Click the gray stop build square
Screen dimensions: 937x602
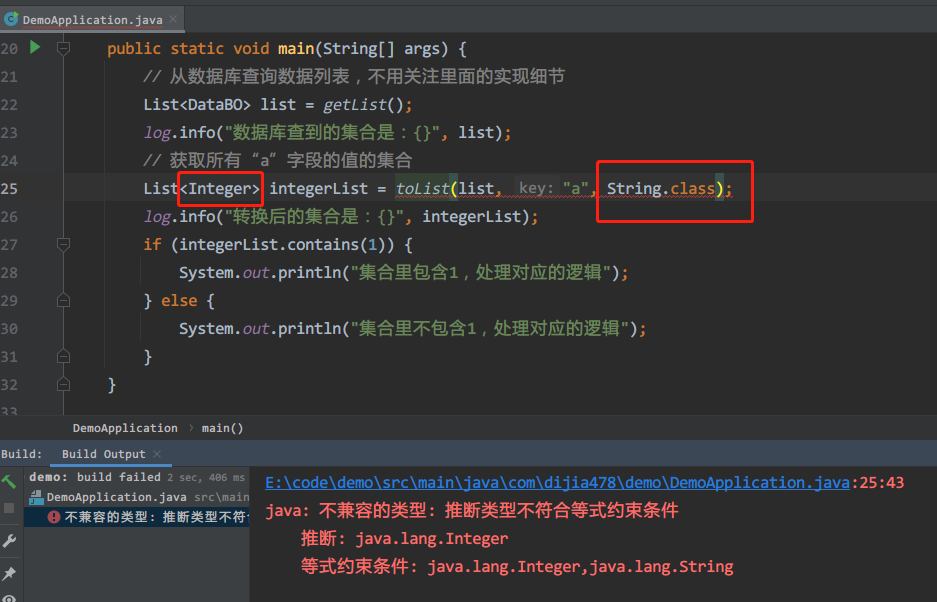point(9,508)
